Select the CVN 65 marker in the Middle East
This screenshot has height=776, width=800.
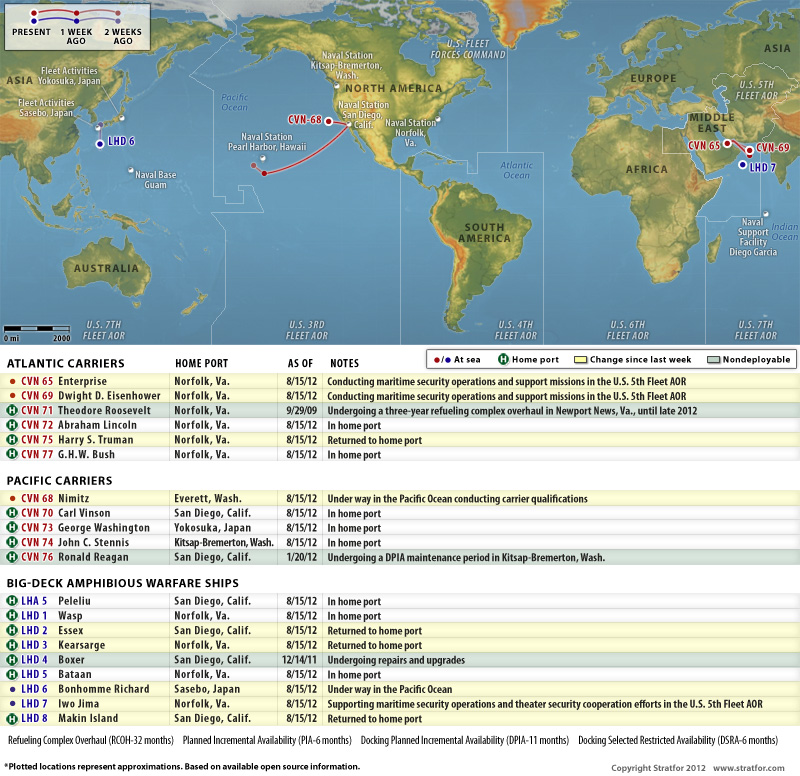coord(727,144)
